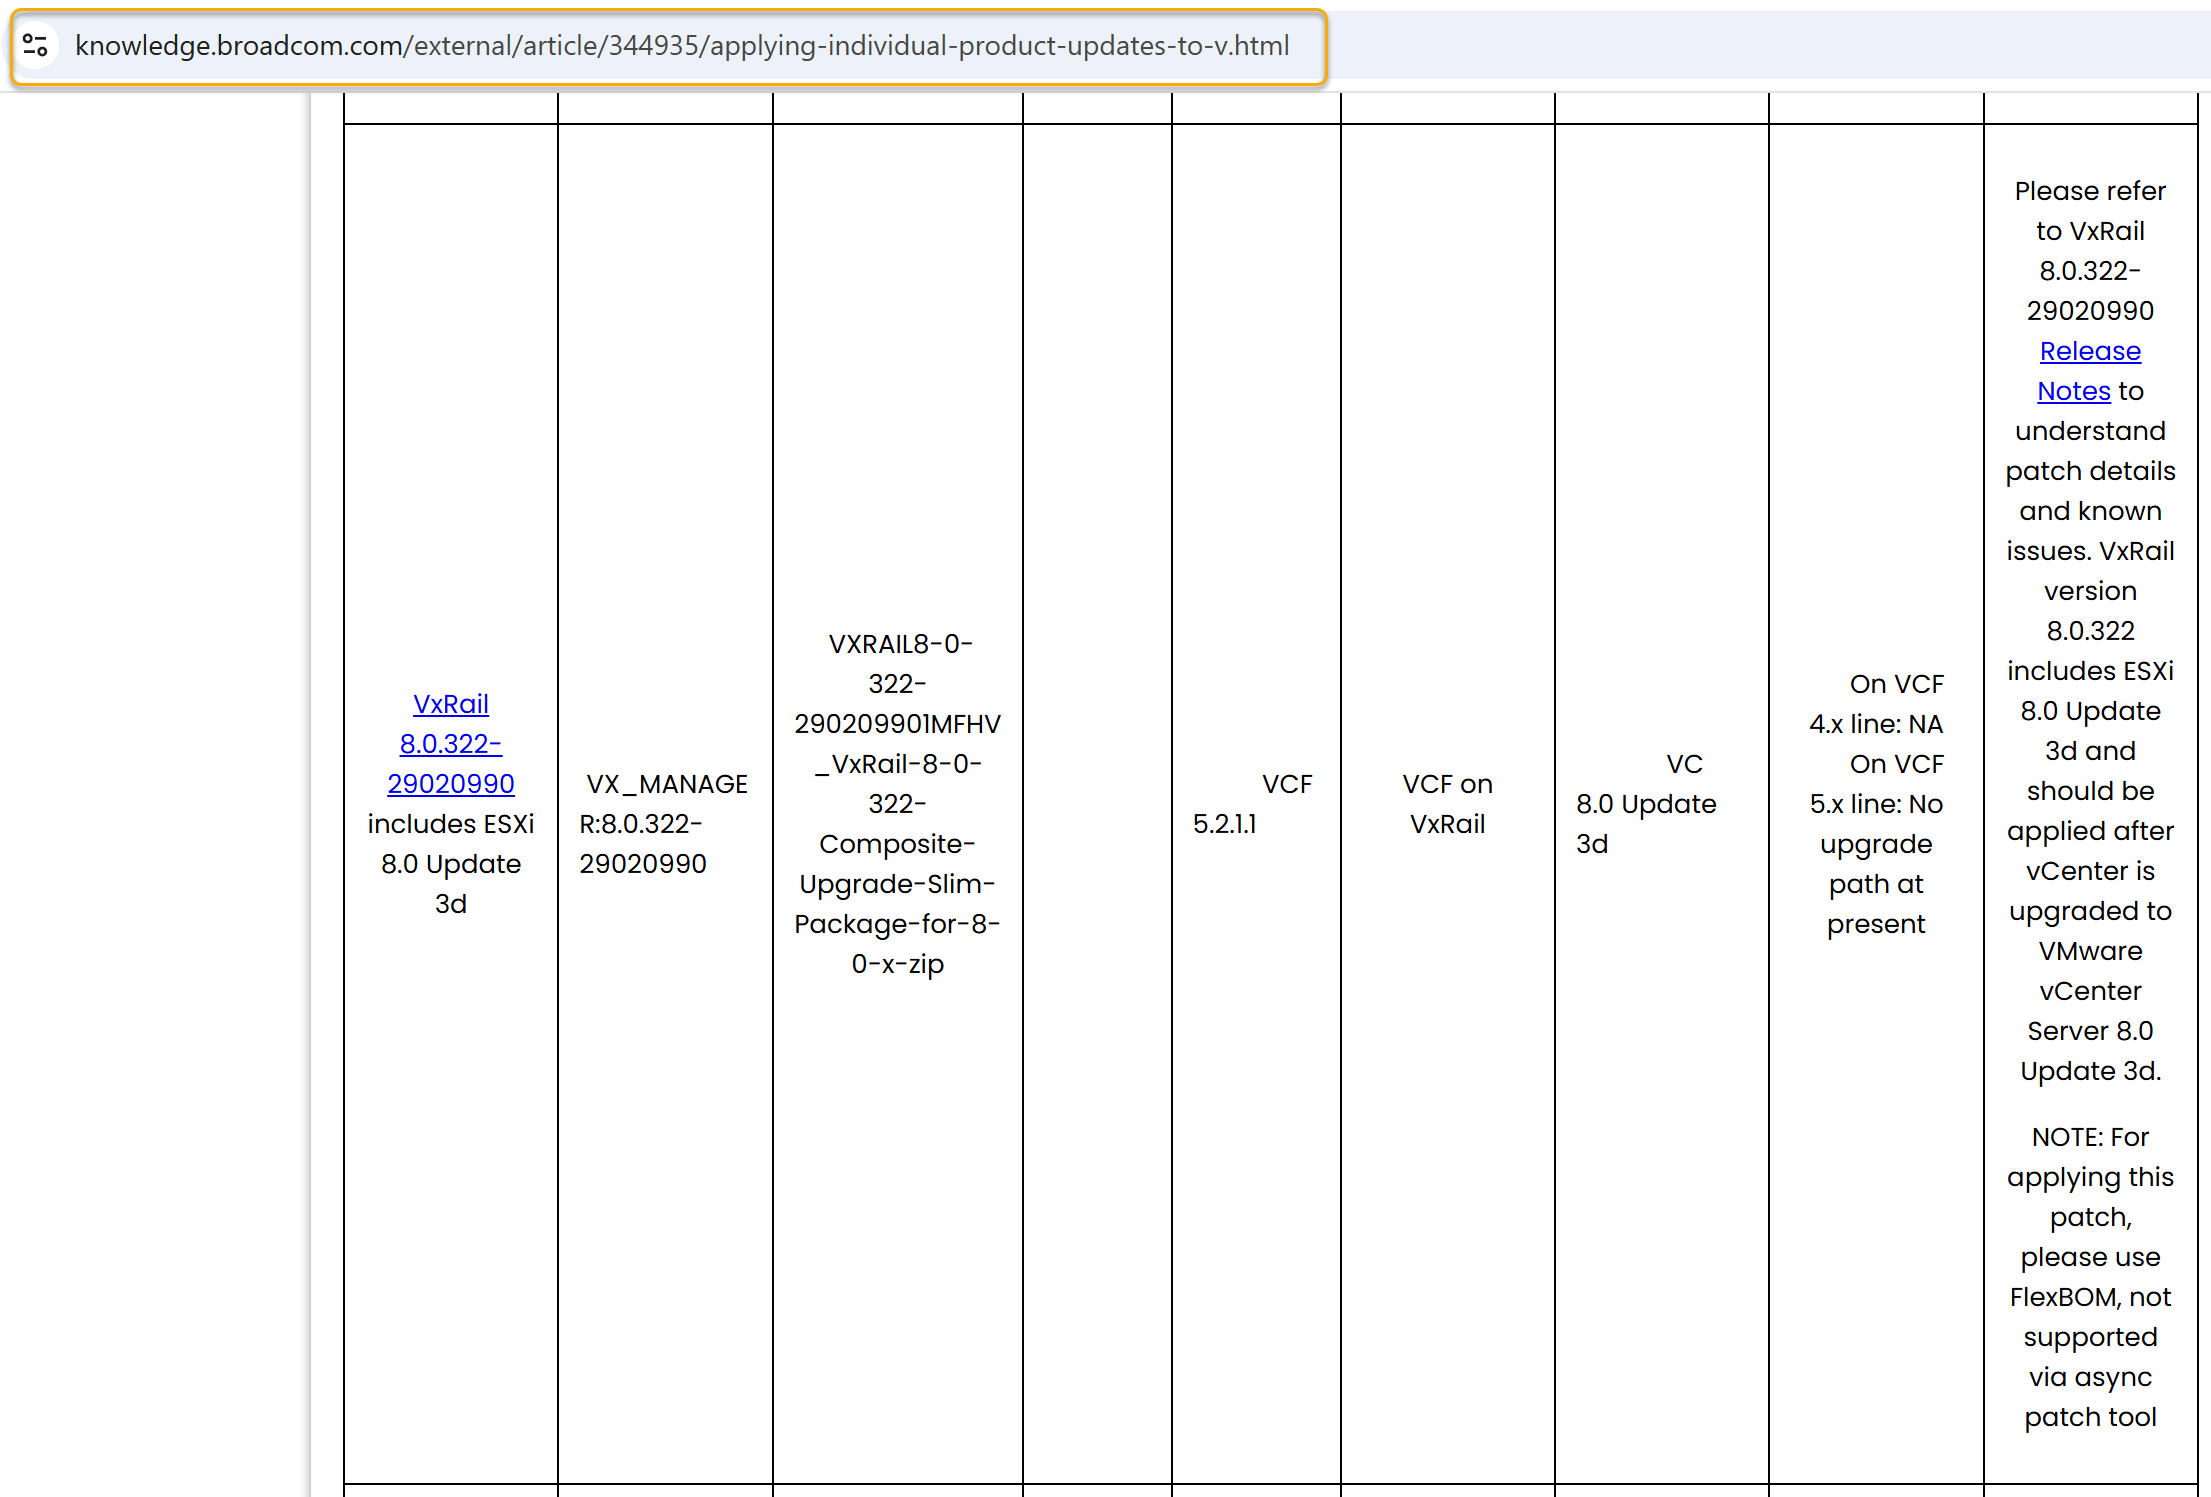Click the 'VC 8.0 Update 3d' cell

pyautogui.click(x=1646, y=804)
